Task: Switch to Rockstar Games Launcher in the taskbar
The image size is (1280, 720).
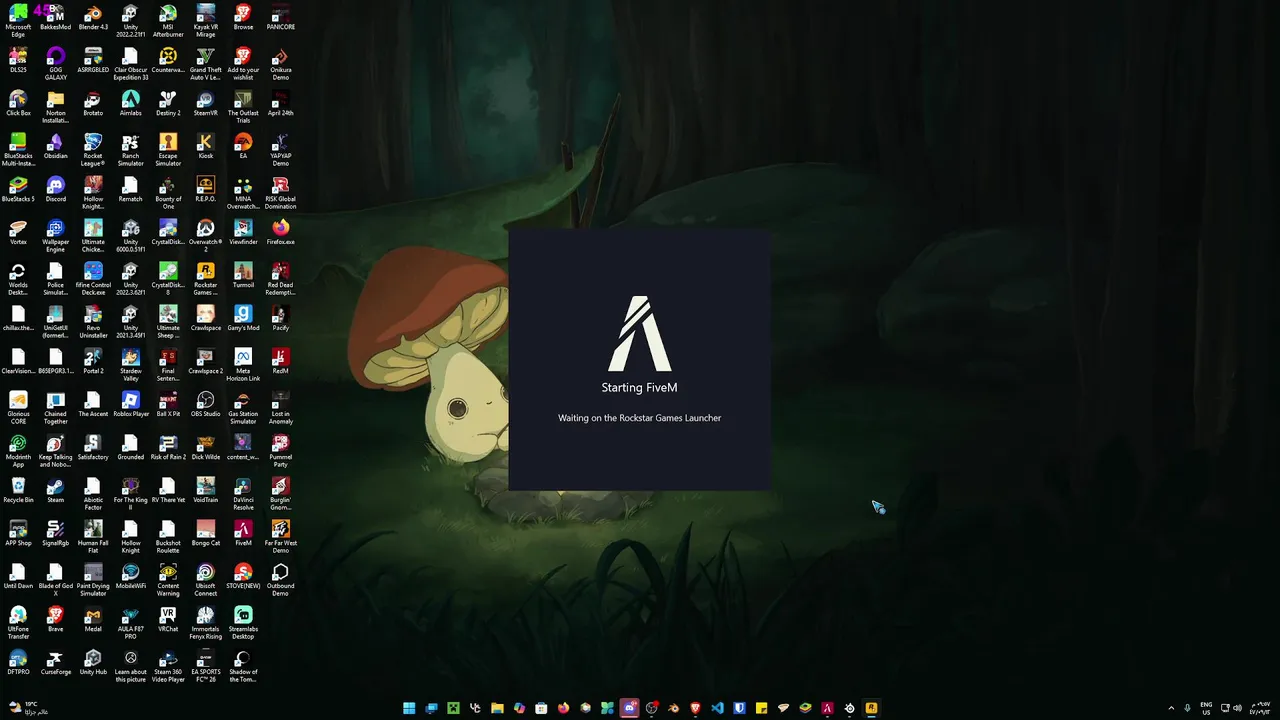Action: pyautogui.click(x=871, y=708)
